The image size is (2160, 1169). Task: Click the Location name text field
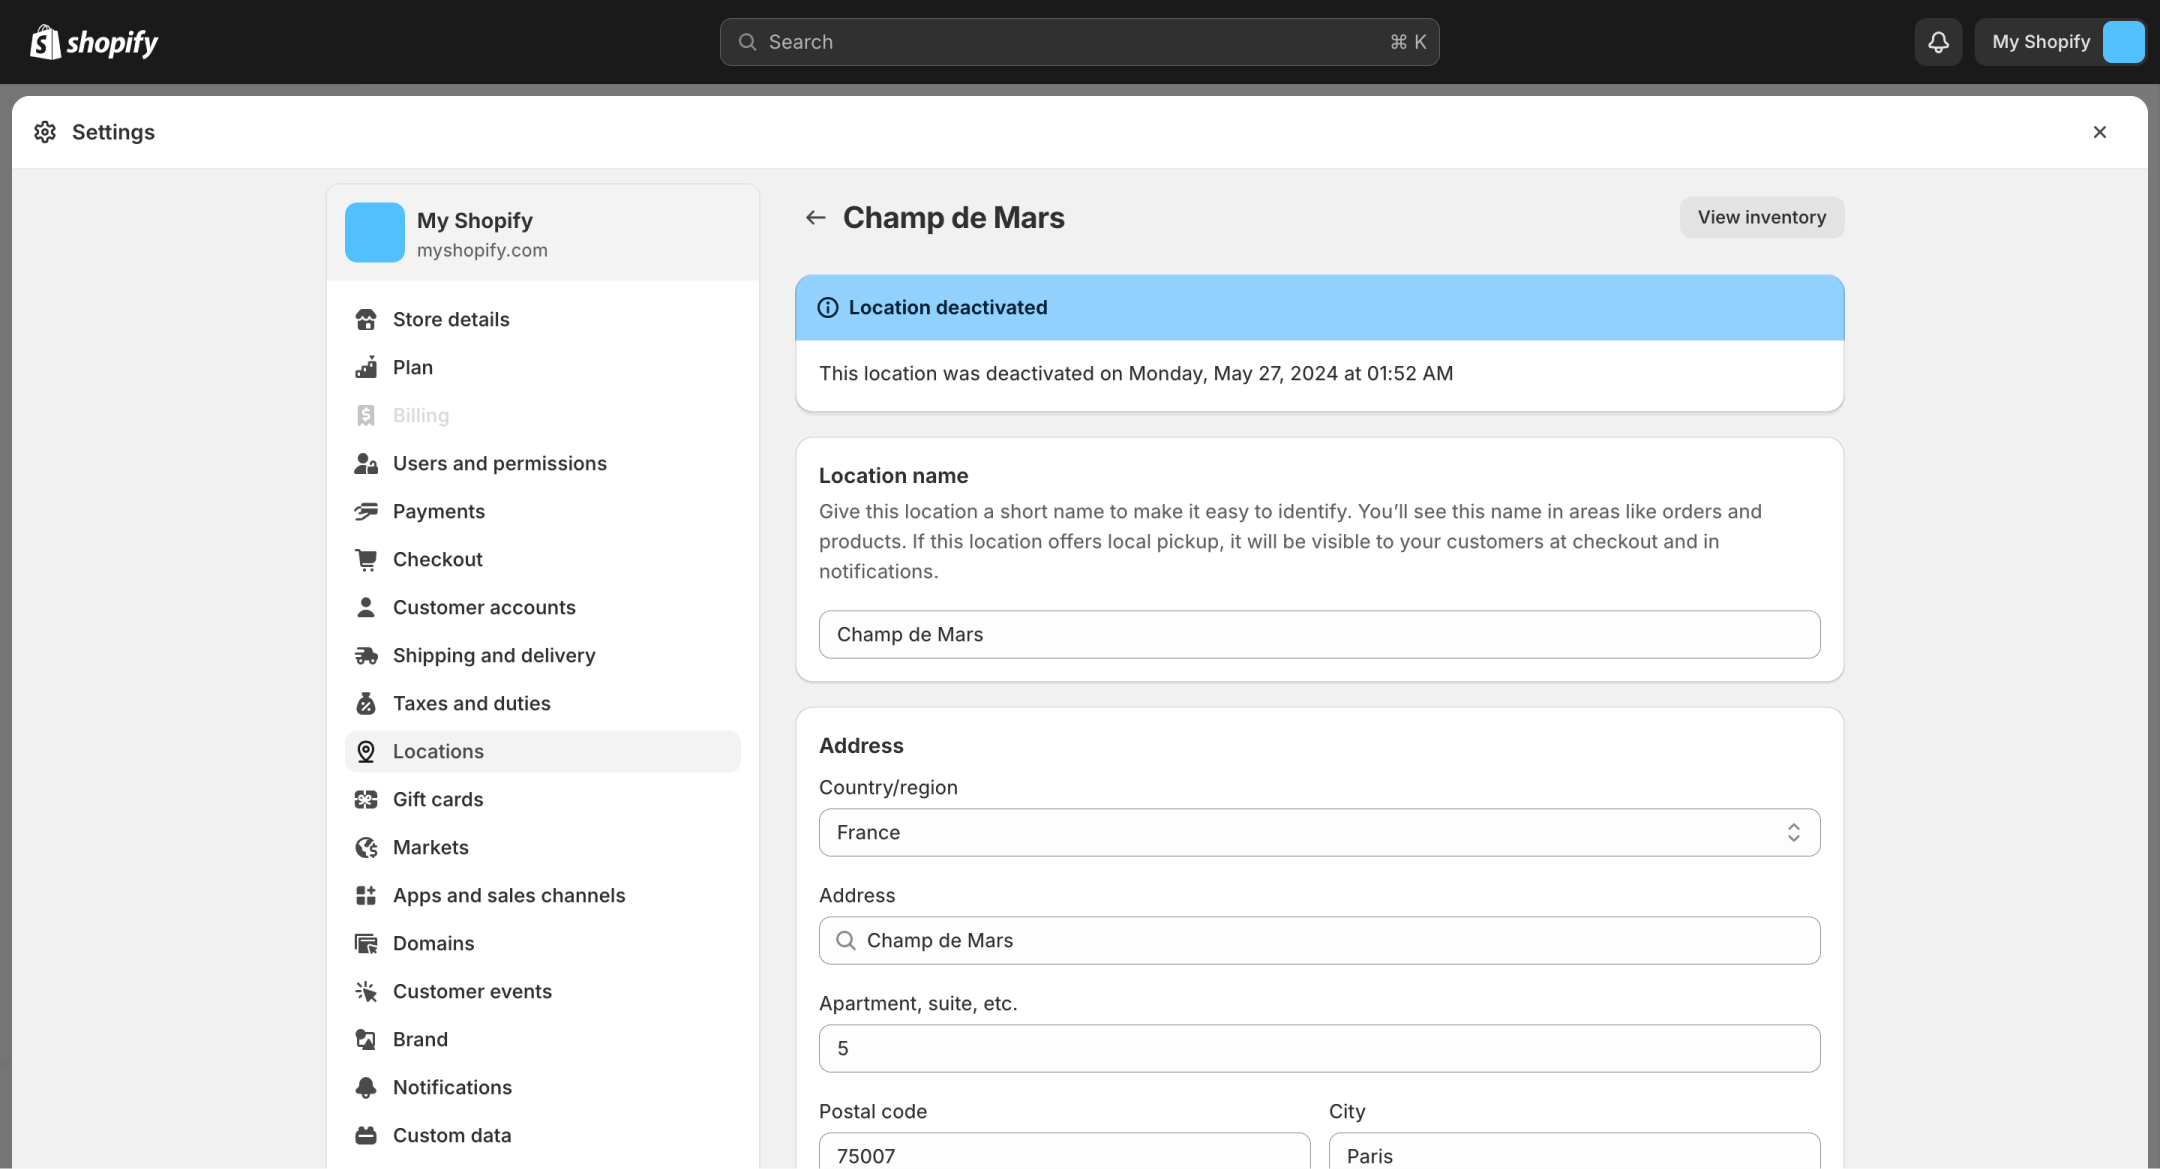[1319, 635]
